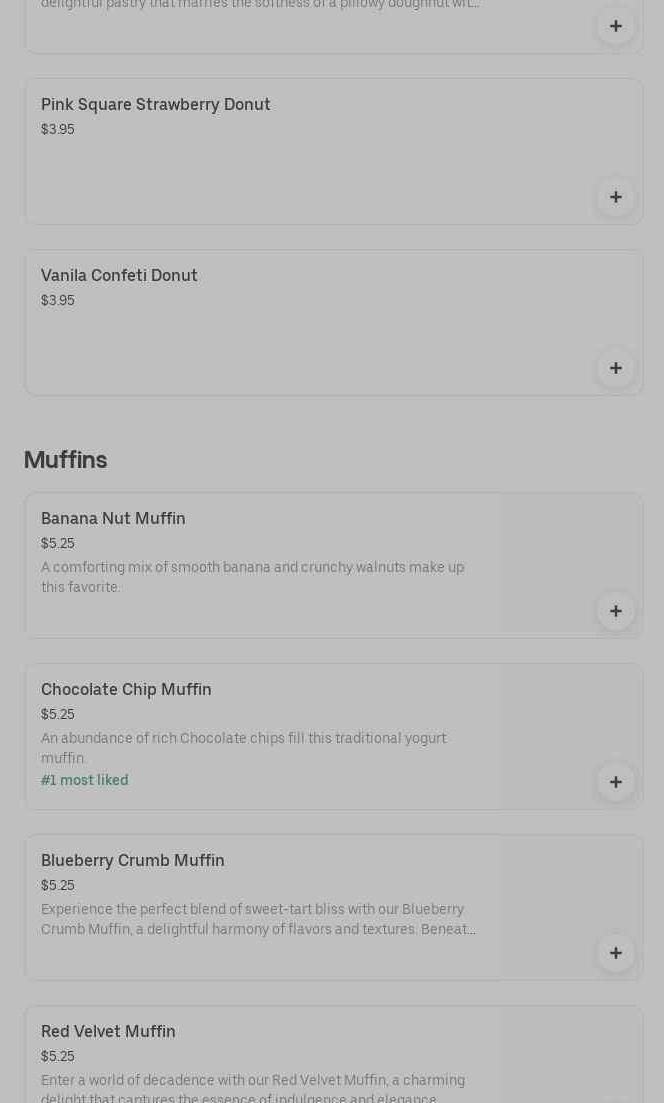This screenshot has height=1103, width=664.
Task: Add Chocolate Chip Muffin using plus icon
Action: (615, 782)
